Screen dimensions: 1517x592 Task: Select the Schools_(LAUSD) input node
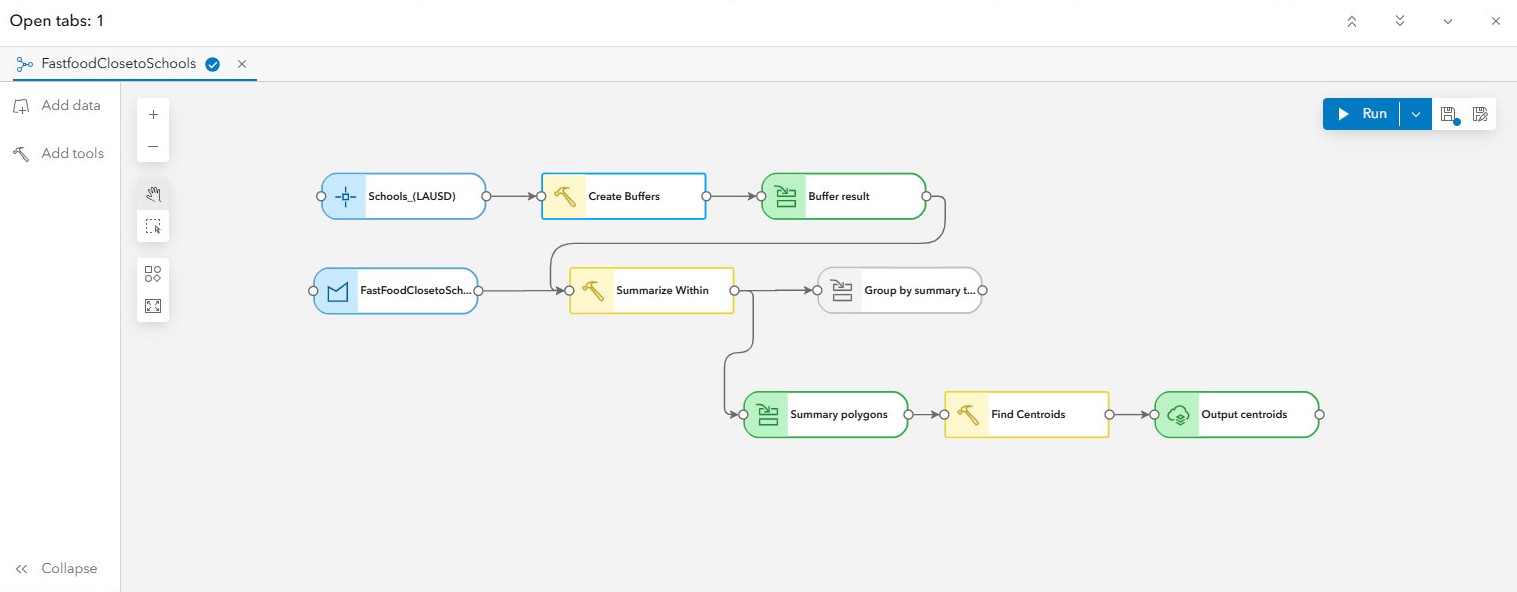coord(402,196)
